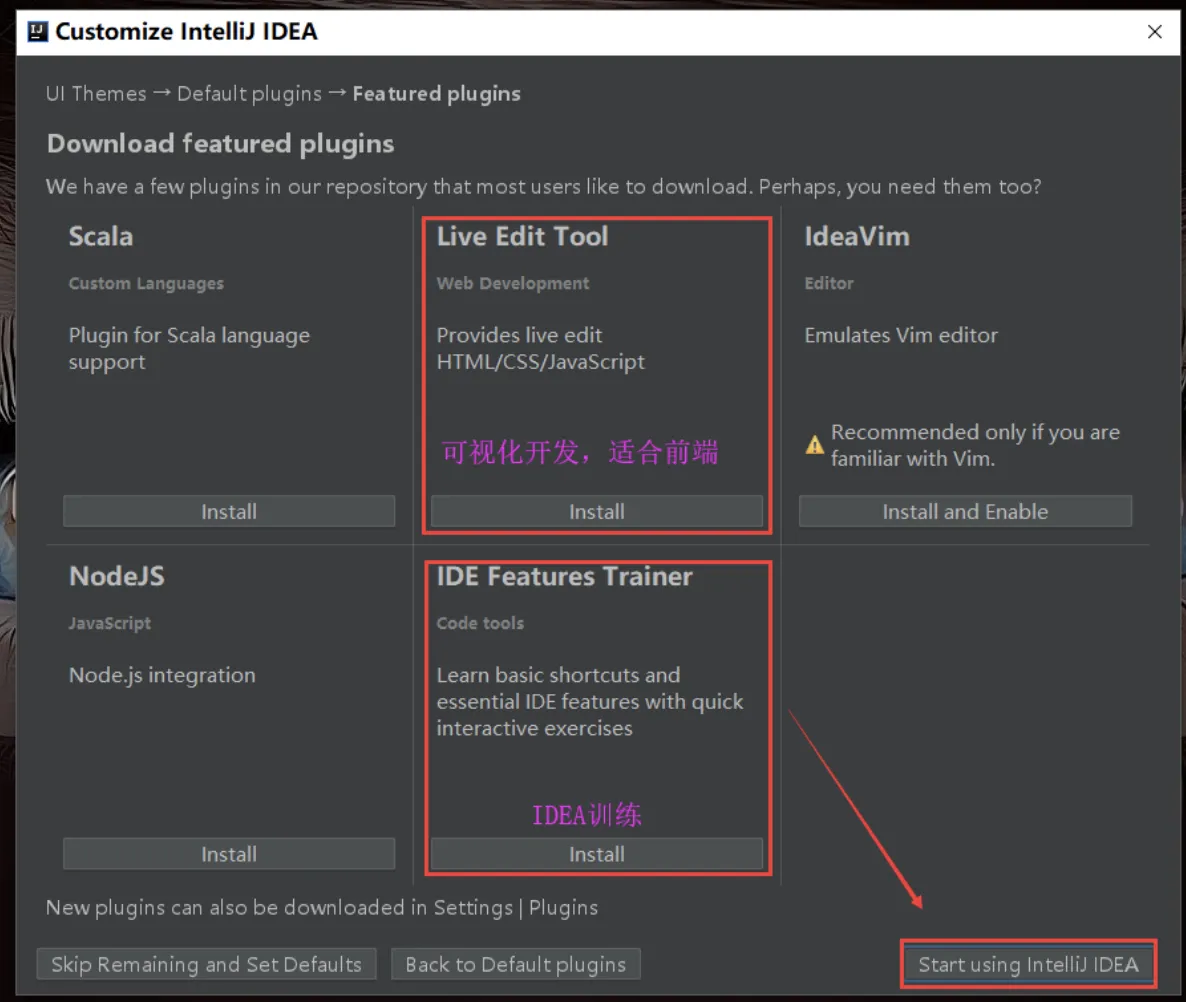Click the NodeJS plugin title
The width and height of the screenshot is (1186, 1002).
[116, 576]
